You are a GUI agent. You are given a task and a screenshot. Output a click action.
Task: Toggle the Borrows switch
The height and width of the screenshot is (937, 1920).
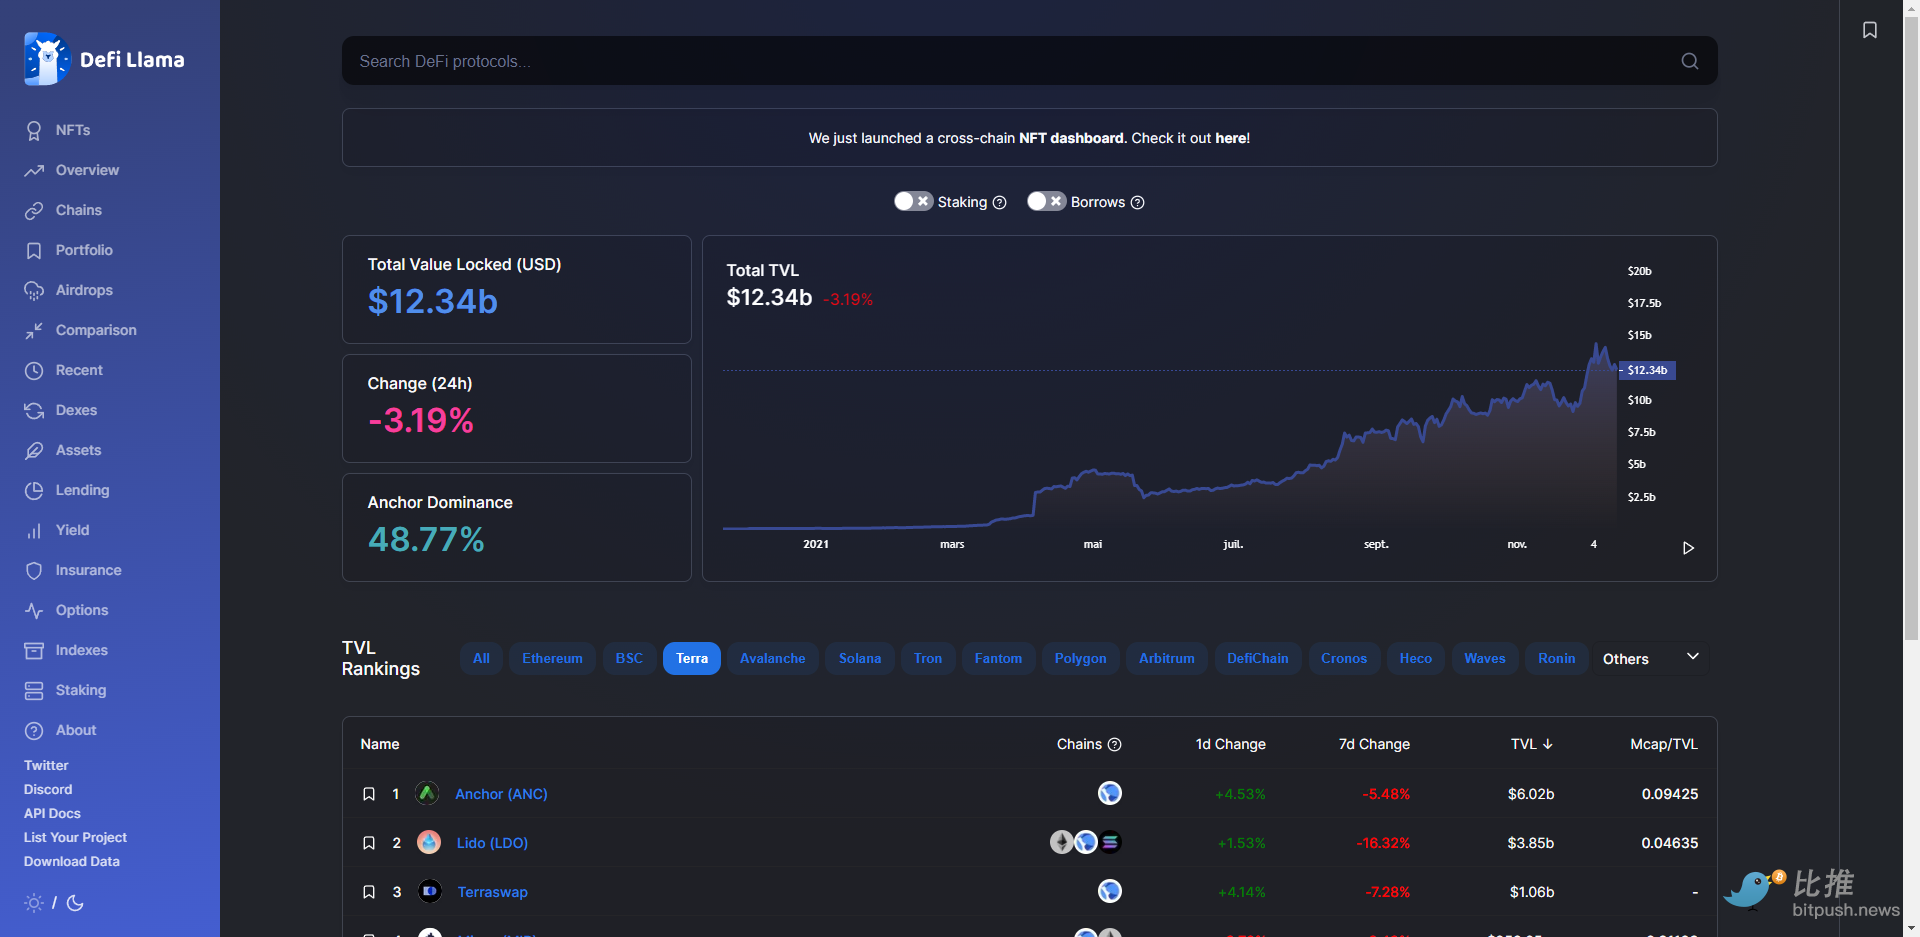1046,201
